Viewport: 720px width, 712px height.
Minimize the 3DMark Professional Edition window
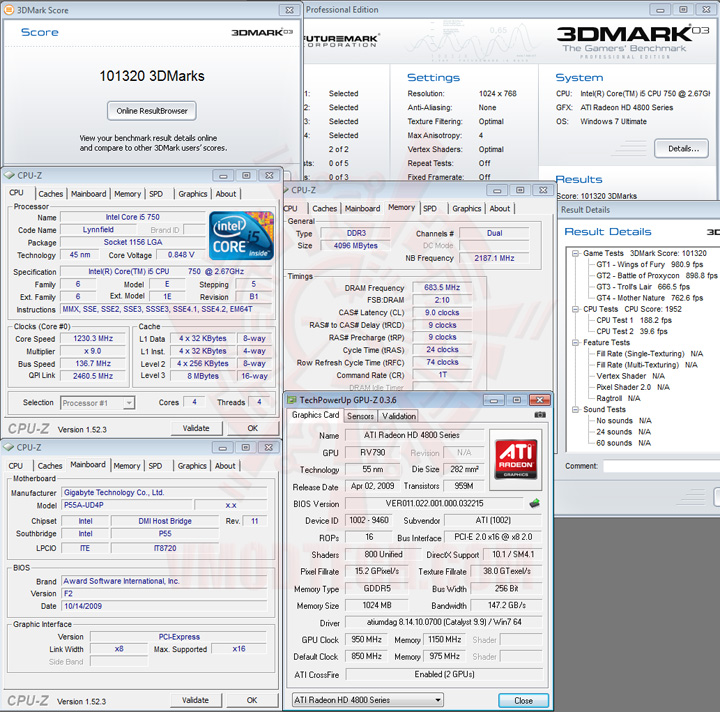click(x=660, y=10)
